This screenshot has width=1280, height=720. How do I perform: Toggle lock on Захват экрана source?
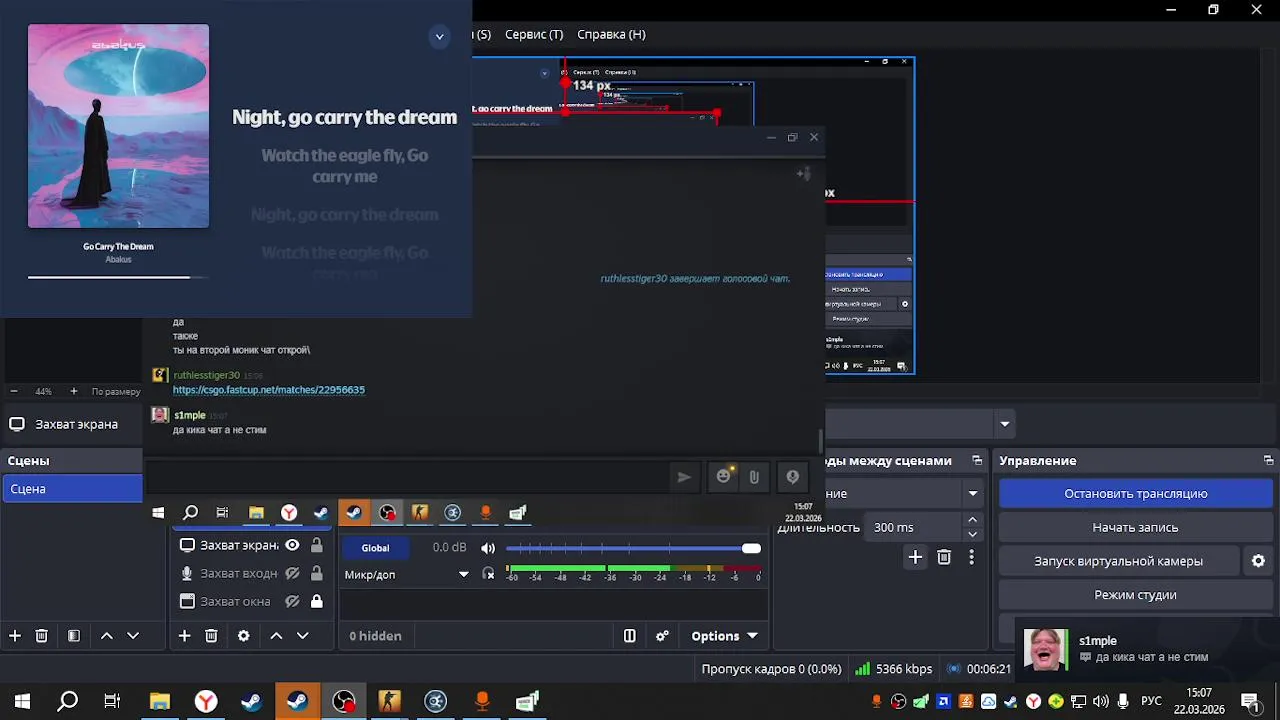click(x=316, y=545)
